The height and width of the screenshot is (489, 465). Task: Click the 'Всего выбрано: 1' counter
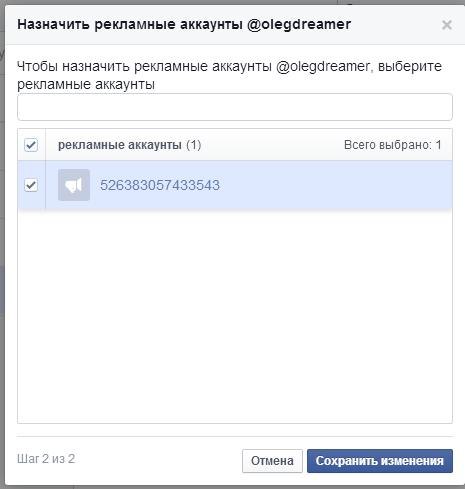tap(393, 145)
